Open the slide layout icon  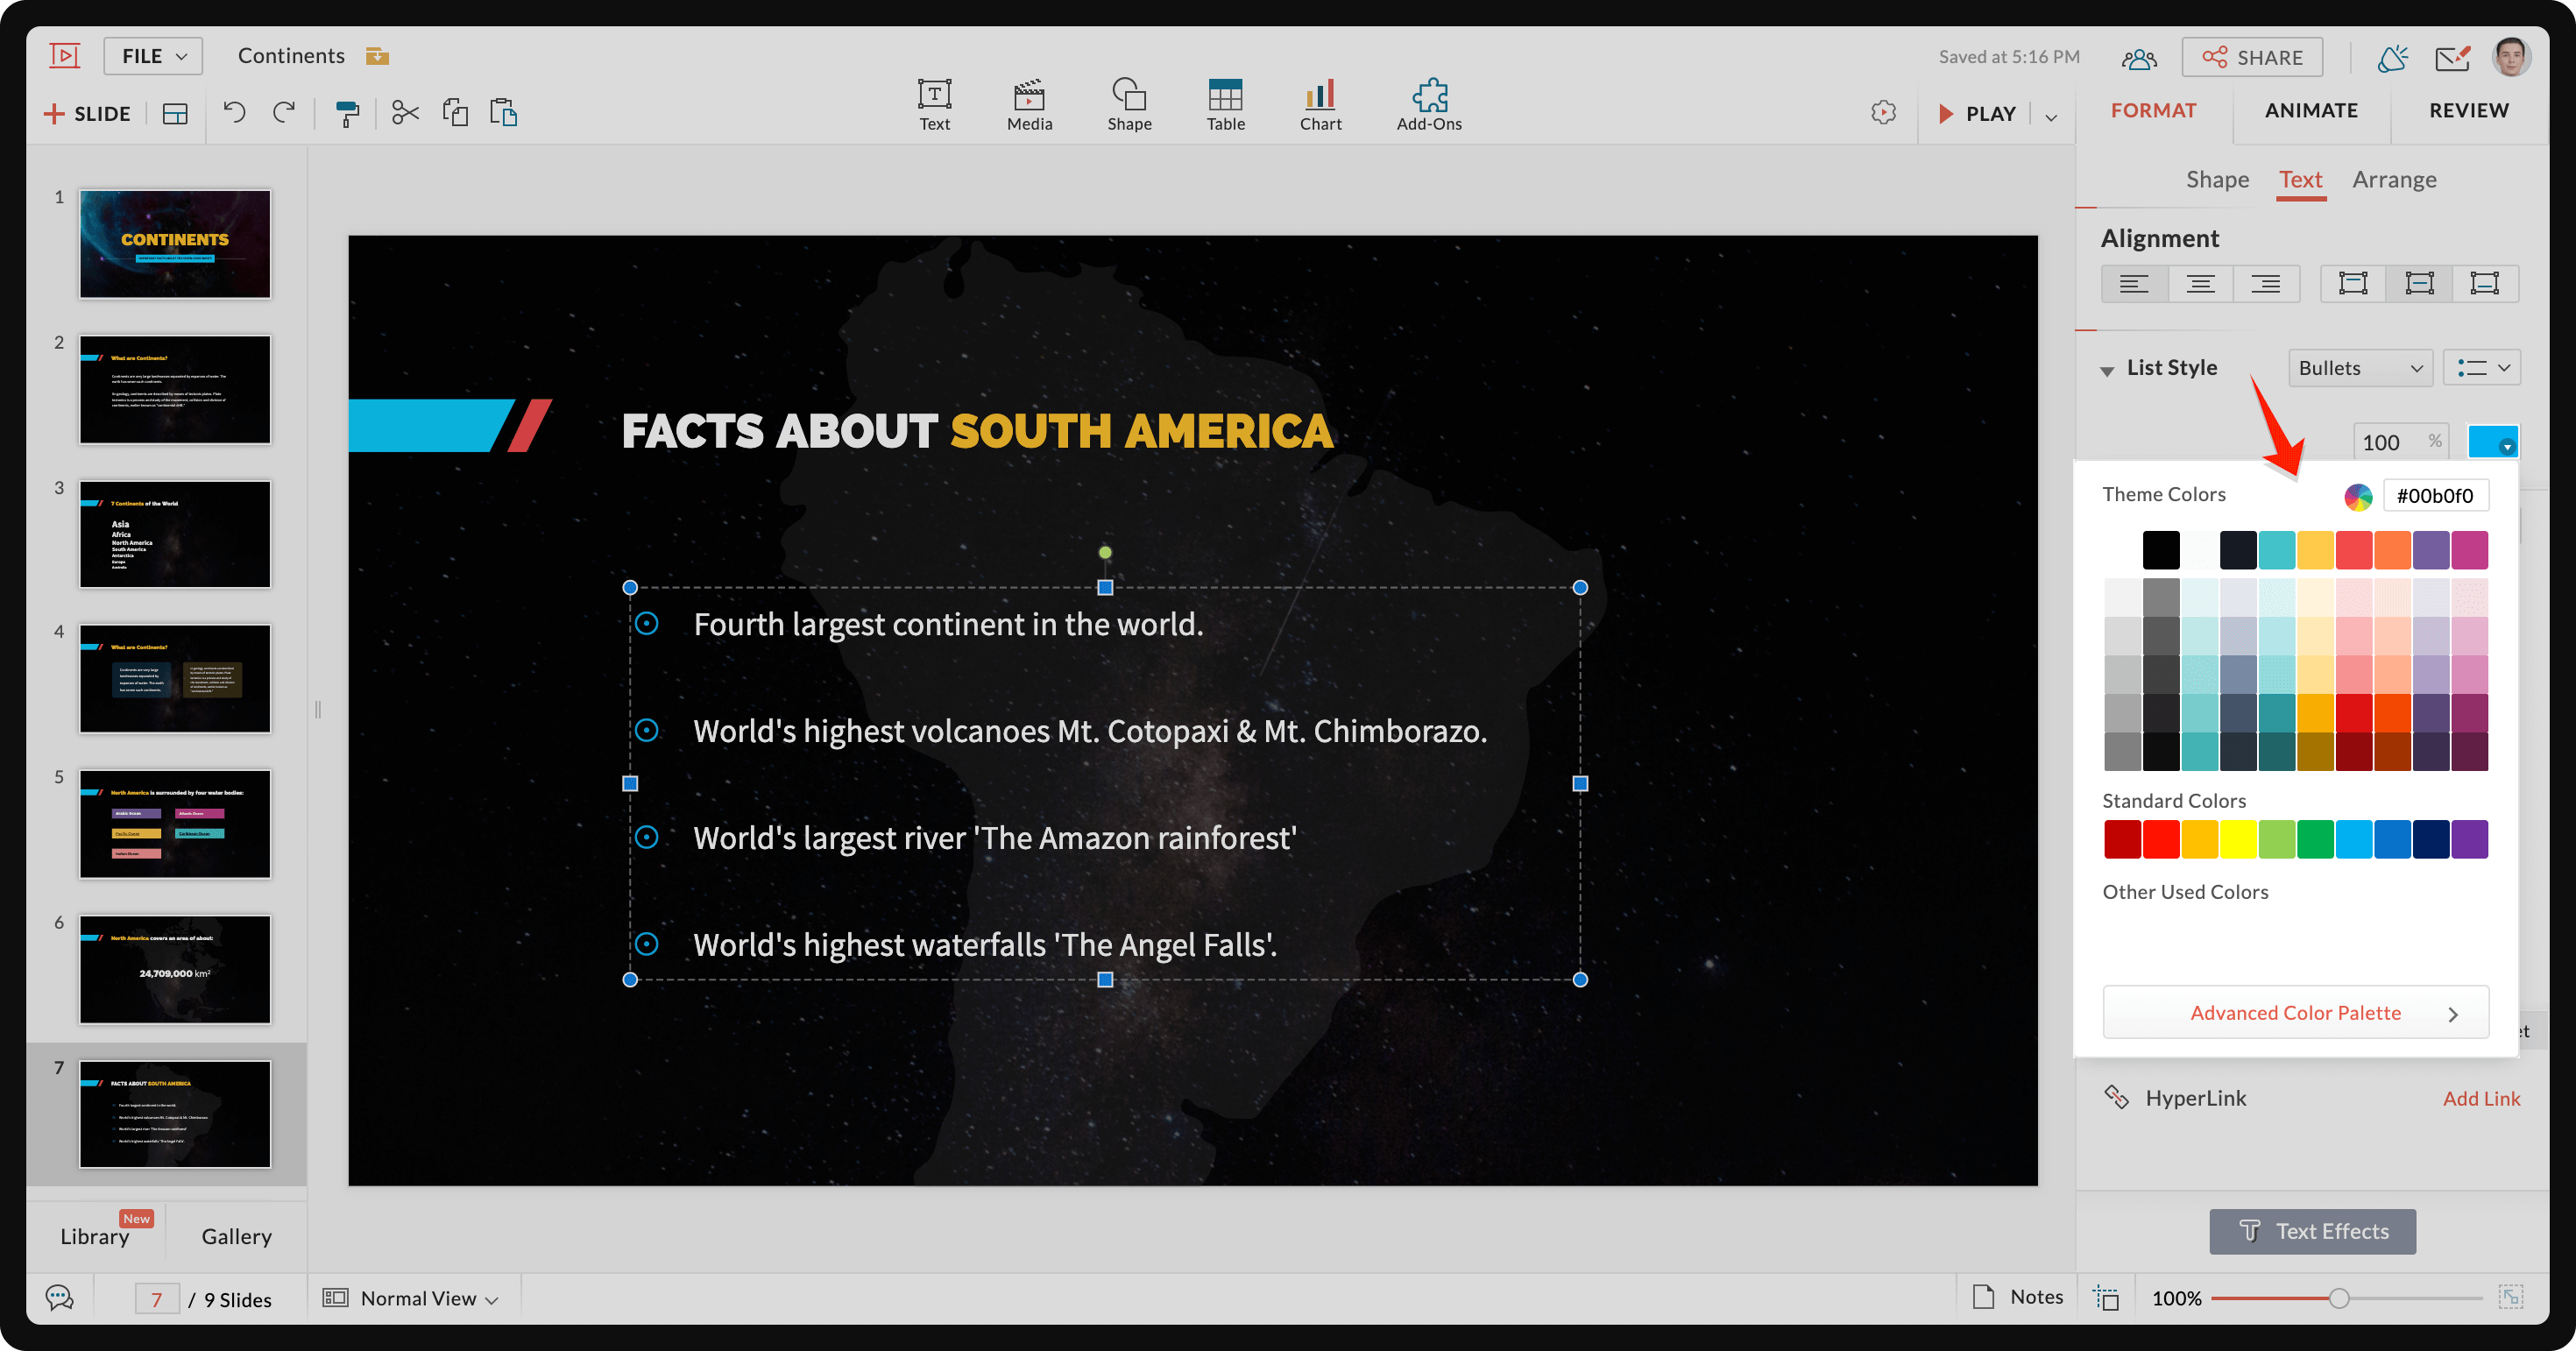click(x=175, y=114)
